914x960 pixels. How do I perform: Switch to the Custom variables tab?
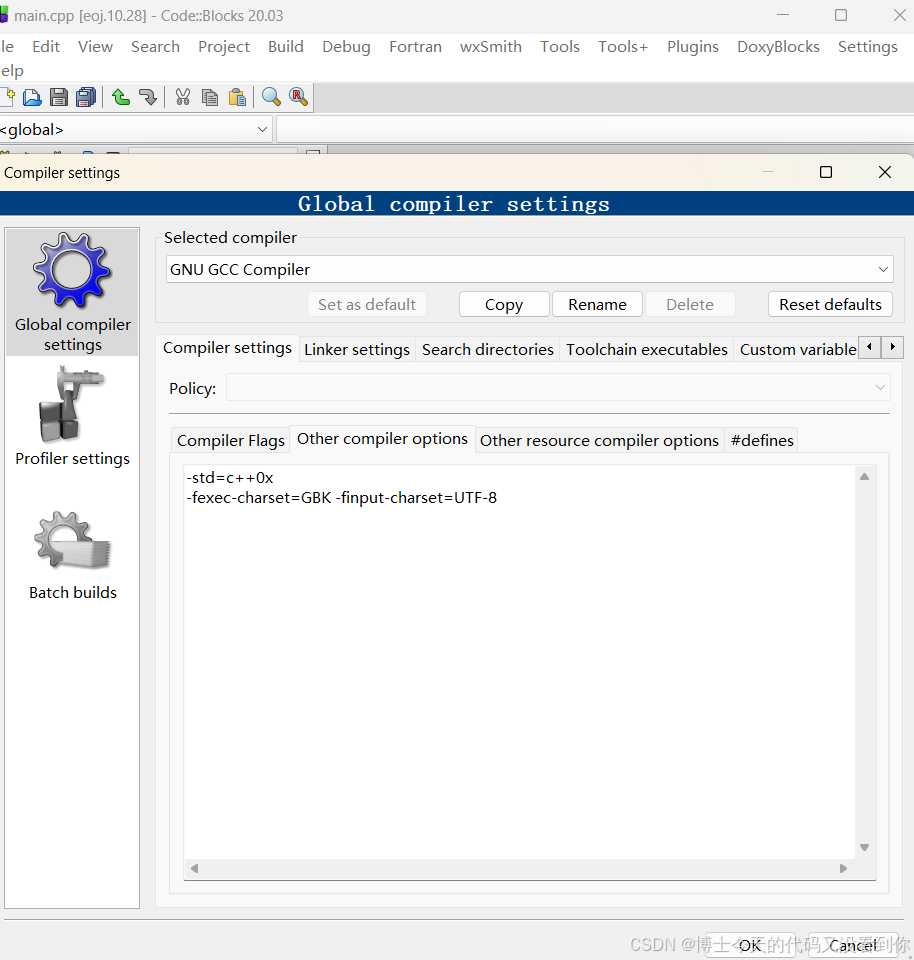[x=798, y=350]
